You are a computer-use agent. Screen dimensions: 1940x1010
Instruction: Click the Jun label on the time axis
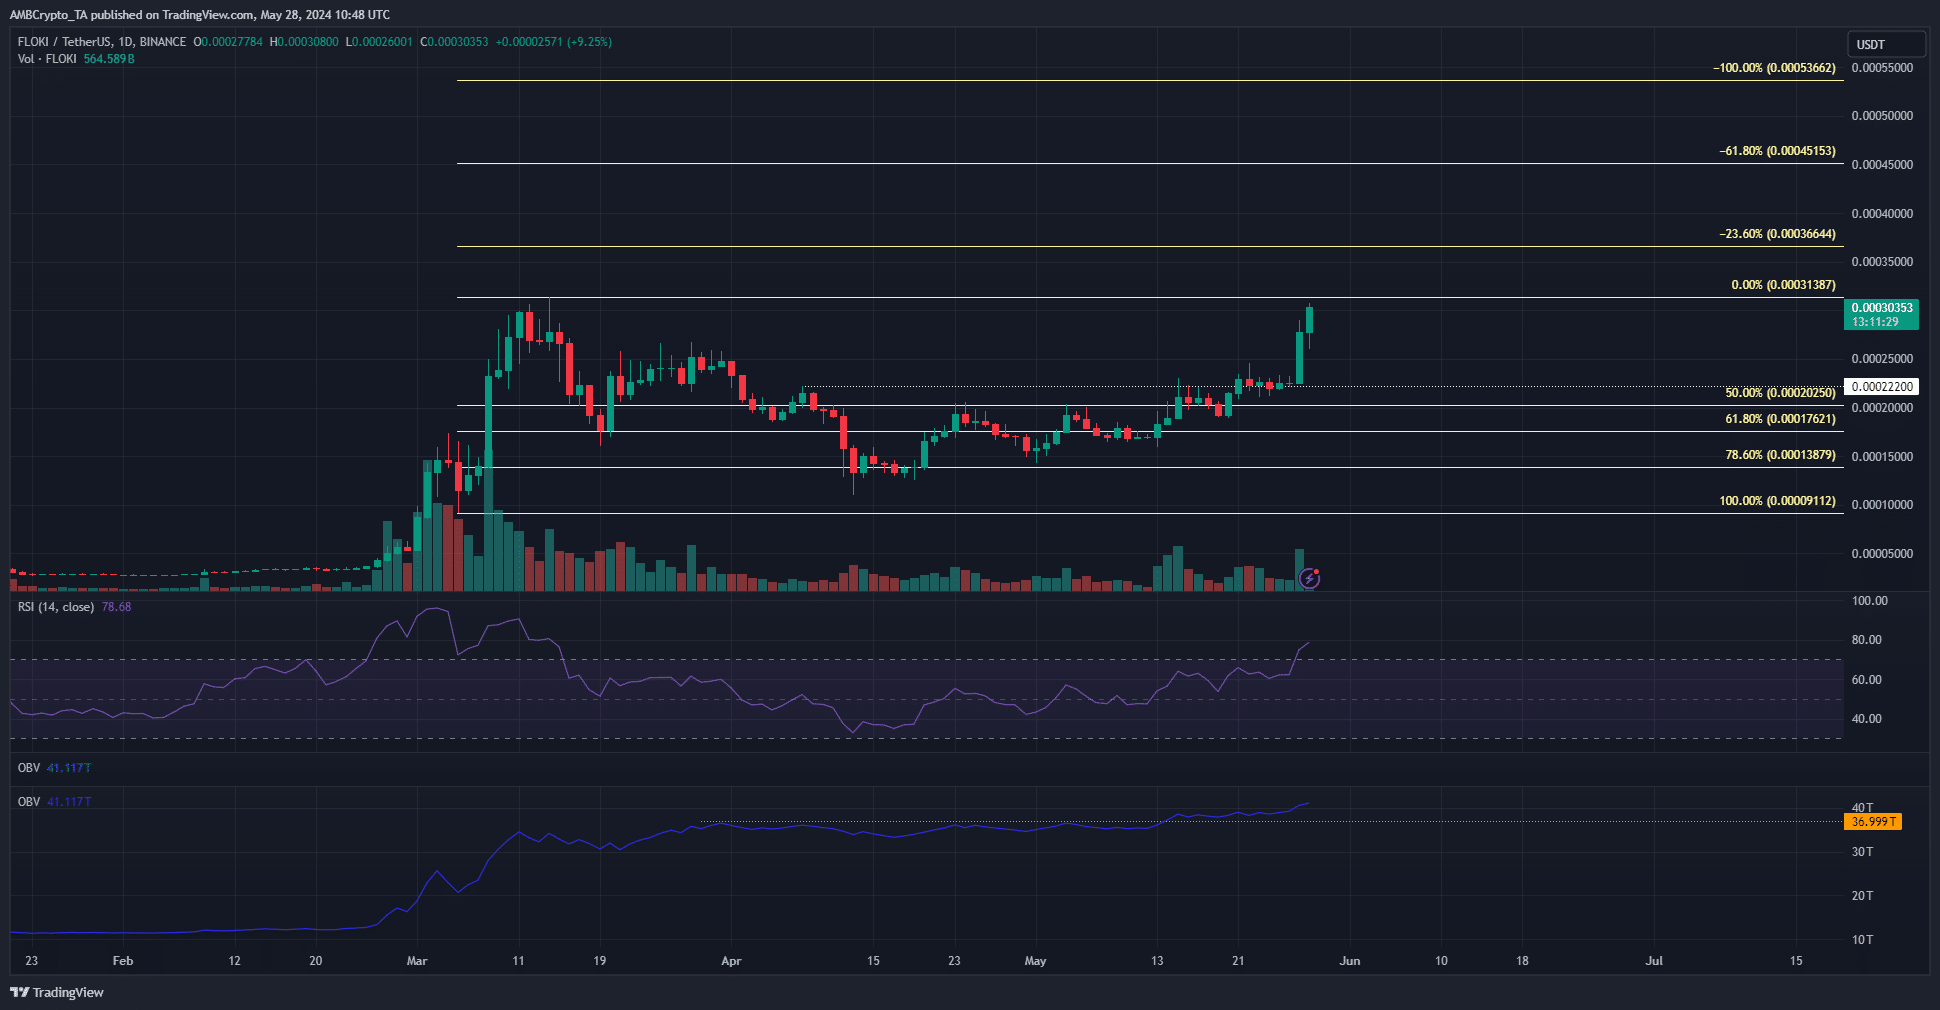(x=1350, y=961)
